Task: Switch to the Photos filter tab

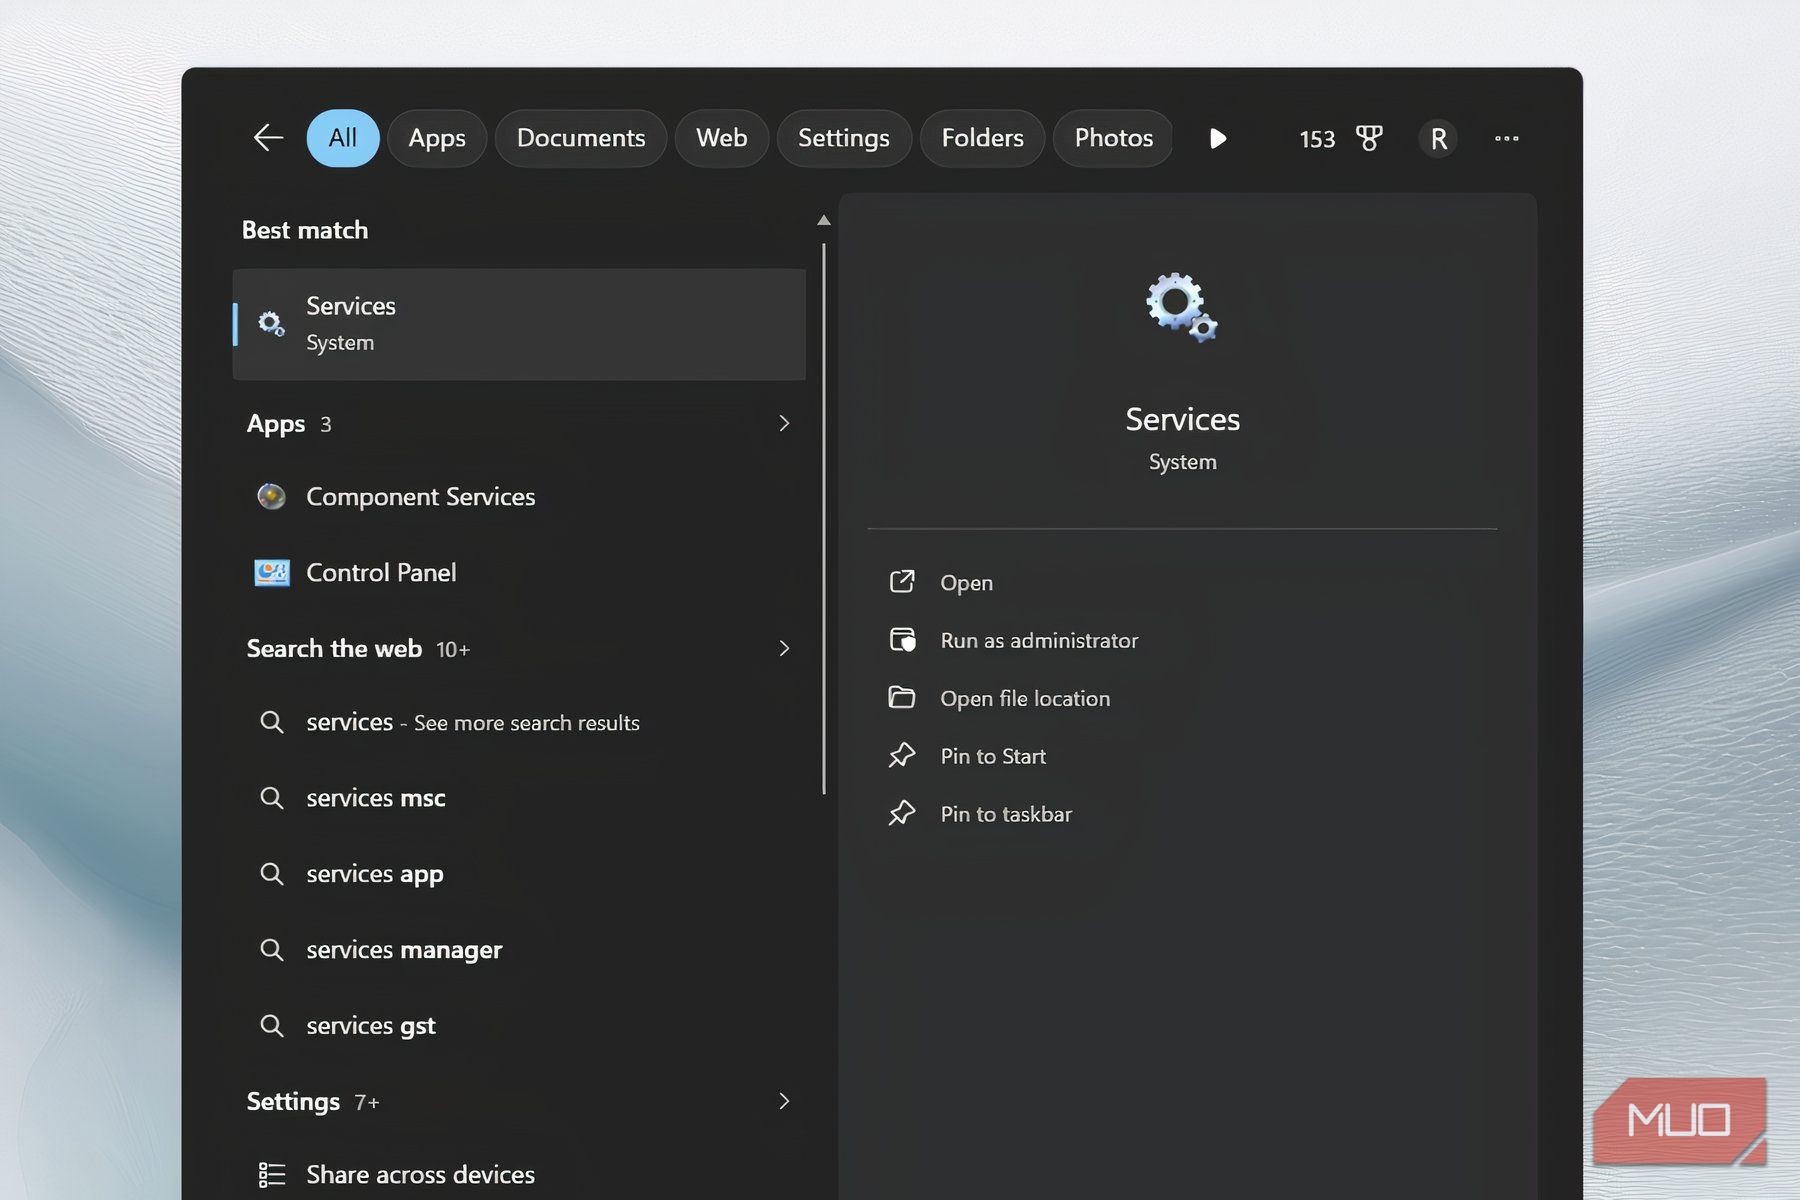Action: pyautogui.click(x=1113, y=138)
